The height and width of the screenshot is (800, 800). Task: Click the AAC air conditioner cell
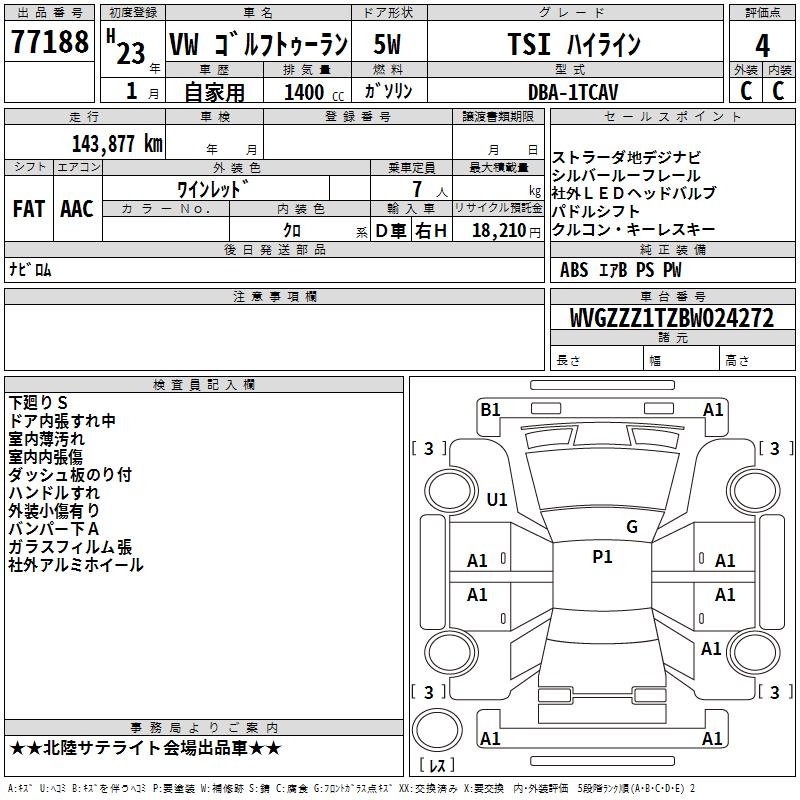pos(77,209)
